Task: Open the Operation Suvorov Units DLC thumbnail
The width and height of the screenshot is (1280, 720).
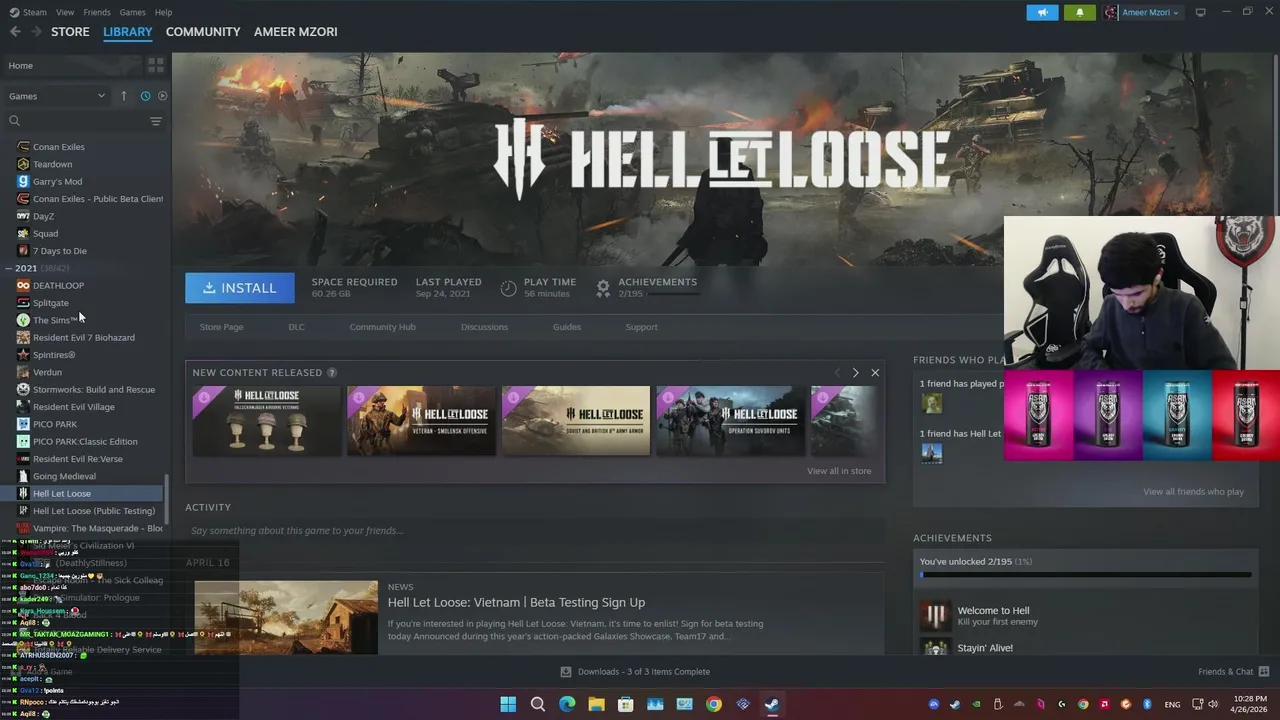Action: pyautogui.click(x=730, y=421)
